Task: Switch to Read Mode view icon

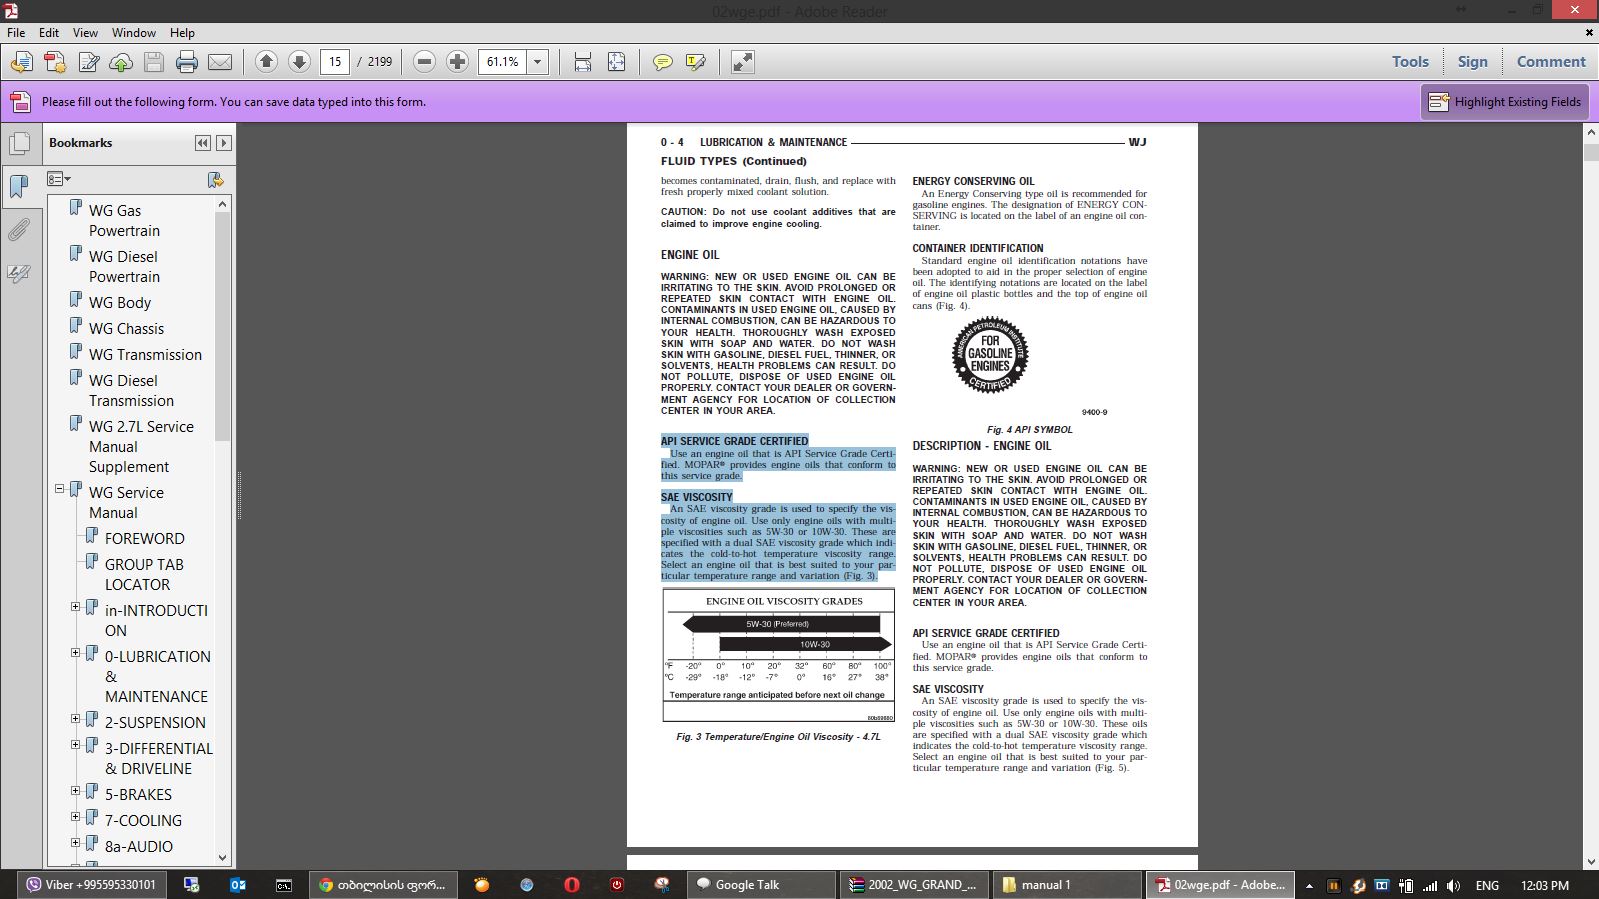Action: [x=743, y=62]
